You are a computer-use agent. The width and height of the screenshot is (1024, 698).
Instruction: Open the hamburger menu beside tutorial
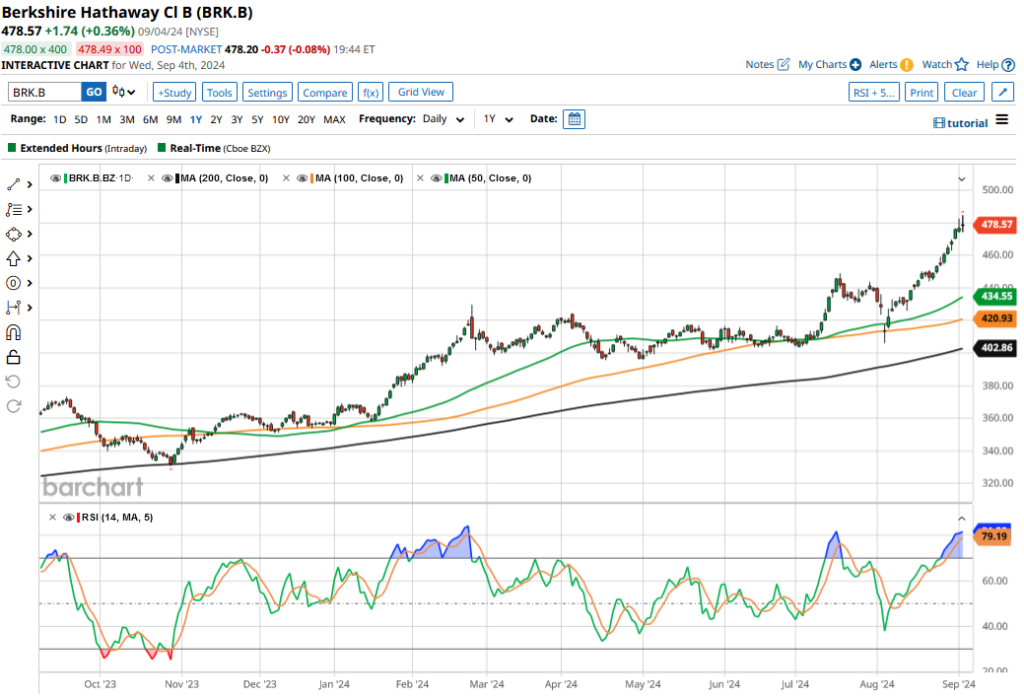click(x=1002, y=121)
